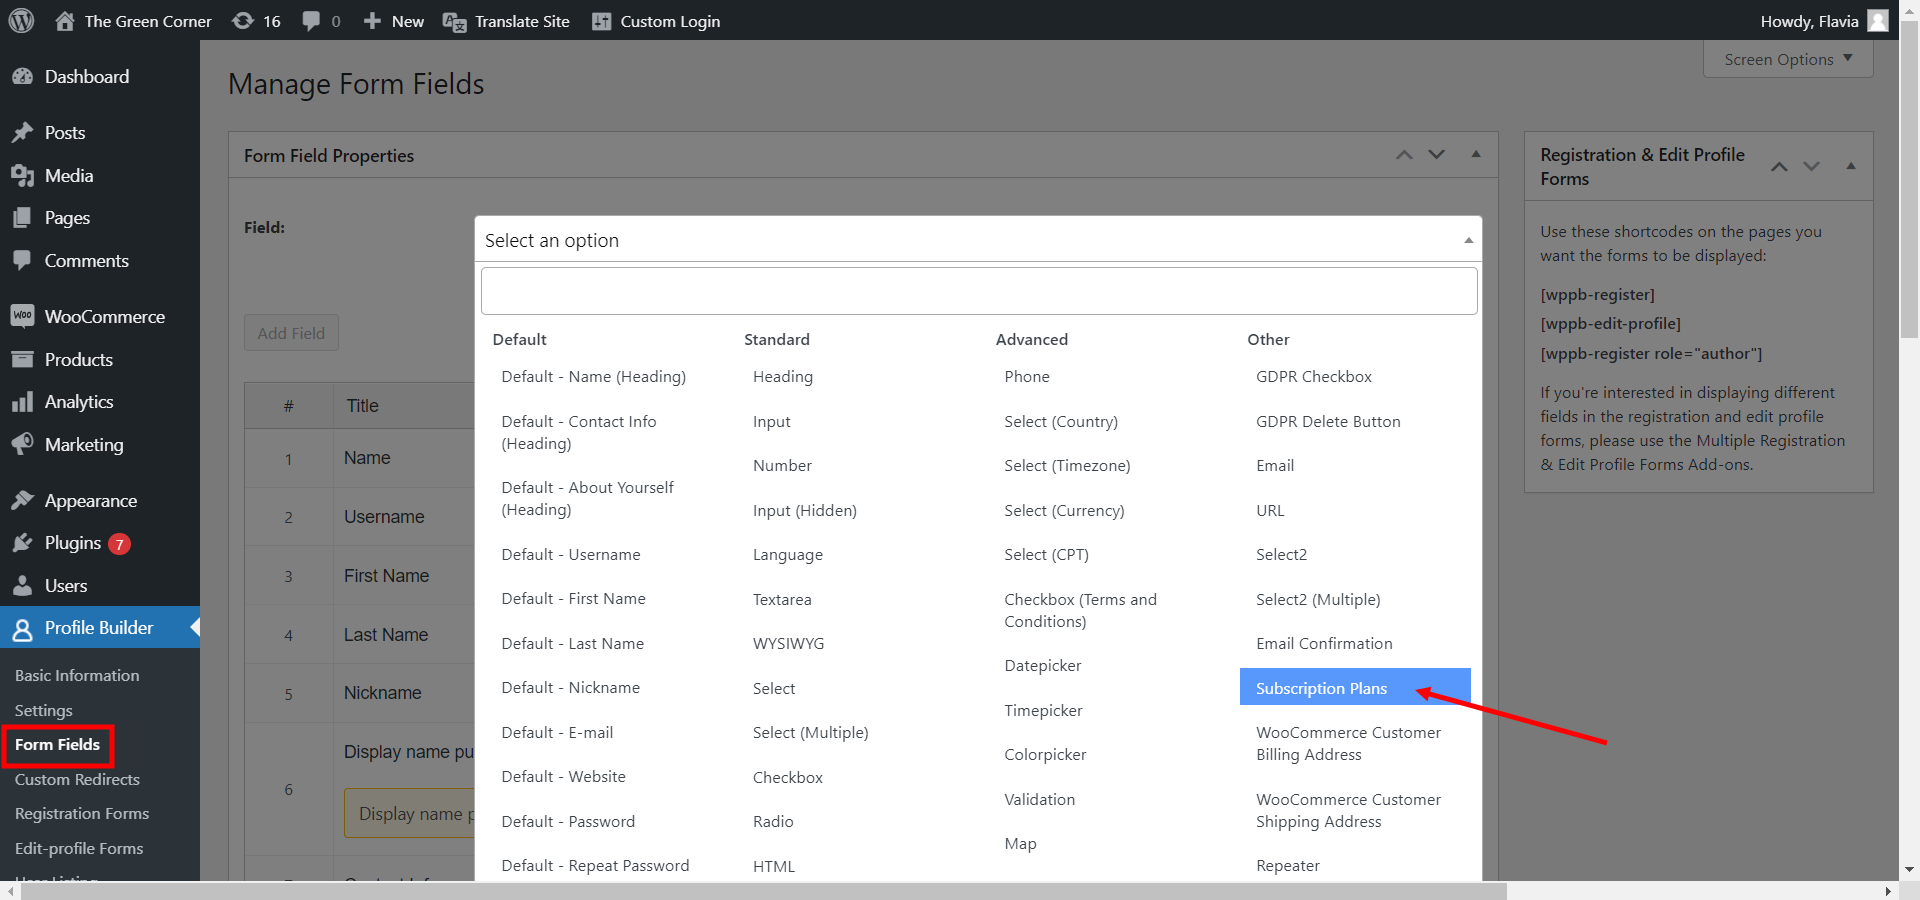Image resolution: width=1920 pixels, height=900 pixels.
Task: Click the Media library icon
Action: point(22,176)
